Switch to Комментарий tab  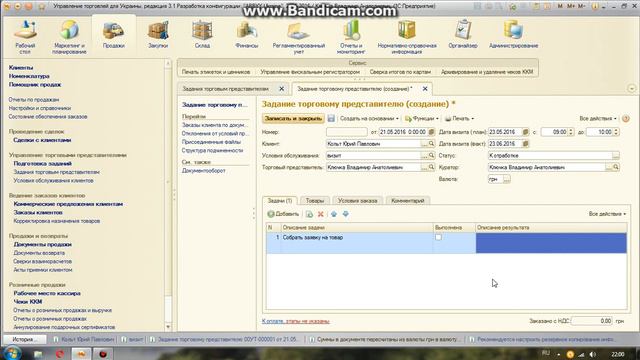[x=407, y=200]
